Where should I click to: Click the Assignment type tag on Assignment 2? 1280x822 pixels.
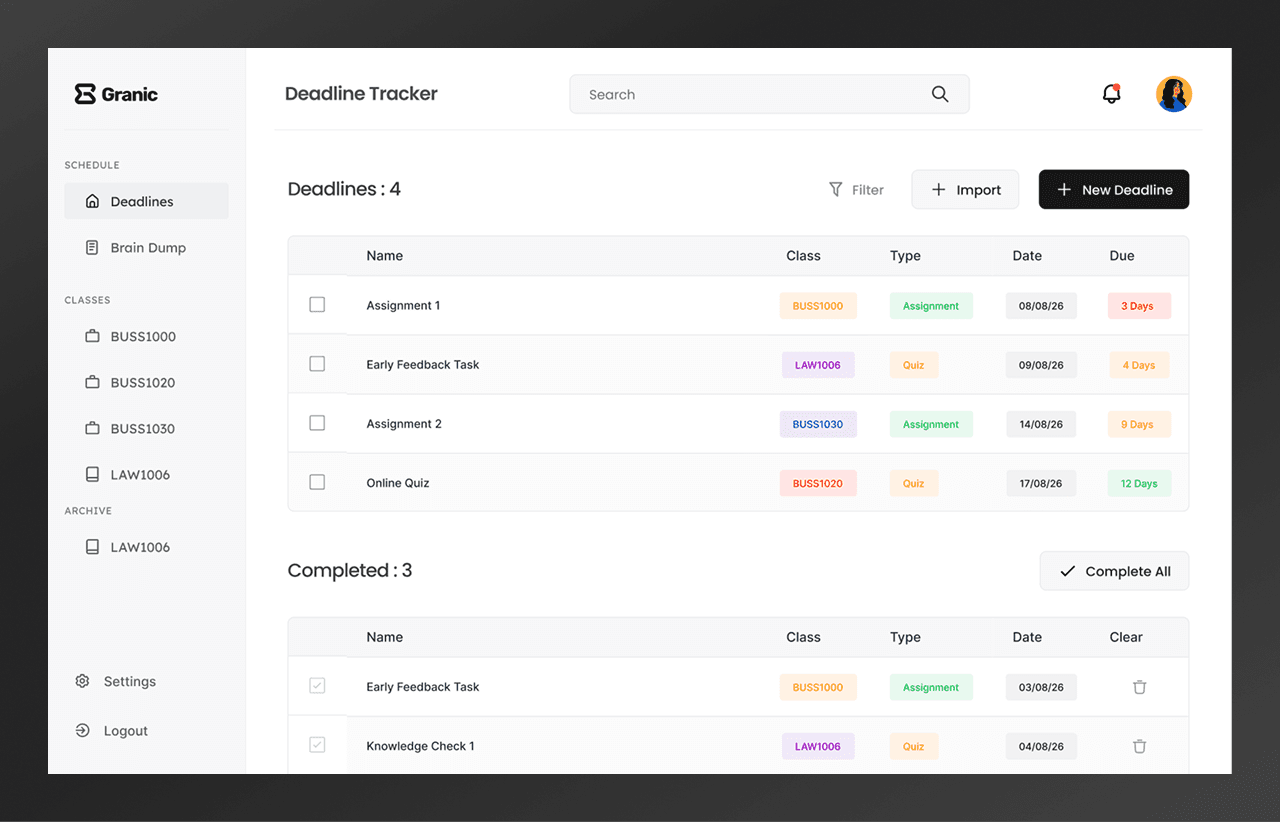pos(931,424)
